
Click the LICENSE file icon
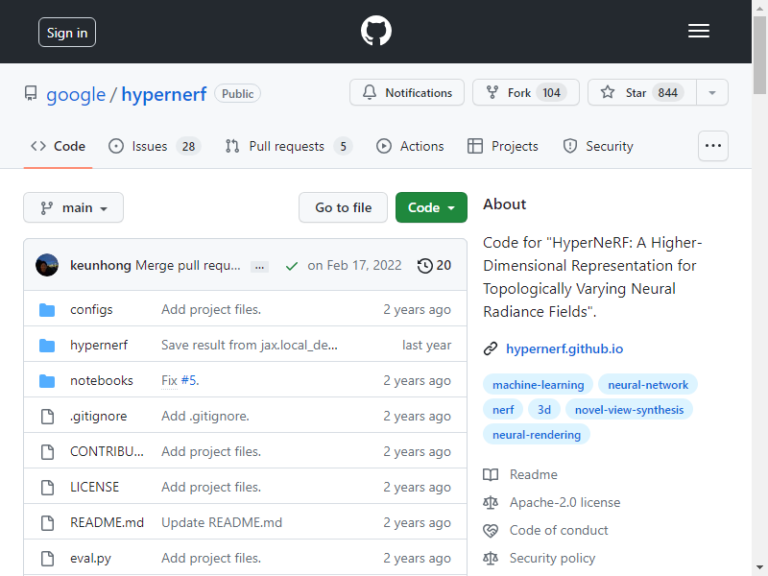pyautogui.click(x=48, y=487)
